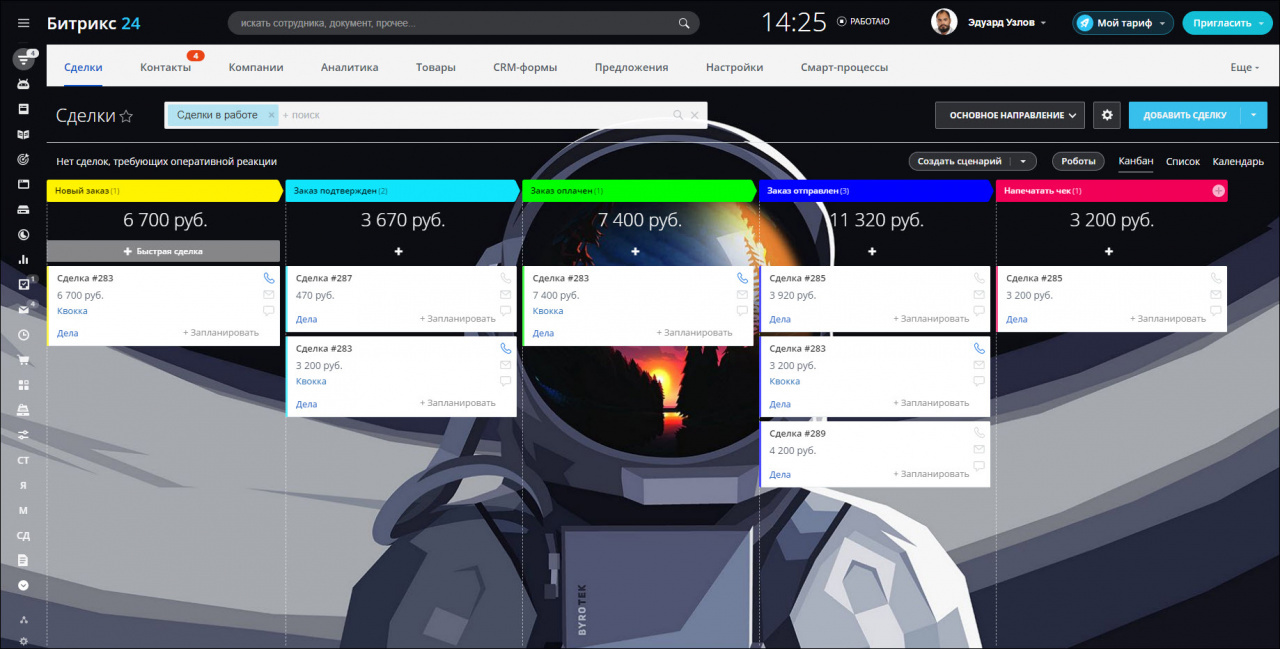Open the Мой тариф dropdown
The width and height of the screenshot is (1280, 649).
pyautogui.click(x=1162, y=23)
